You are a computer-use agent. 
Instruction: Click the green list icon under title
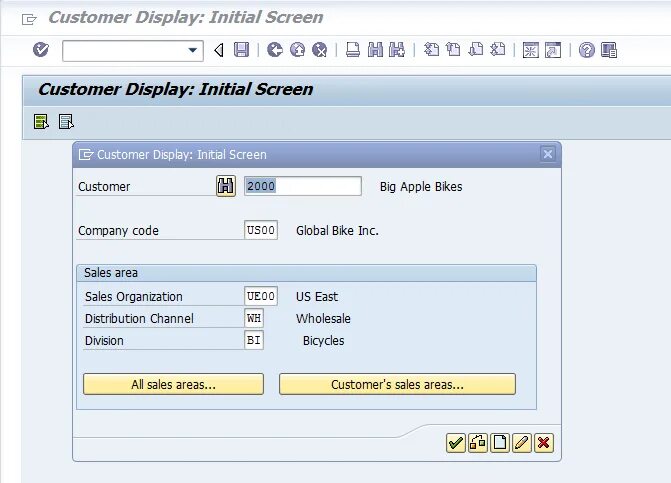tap(41, 122)
